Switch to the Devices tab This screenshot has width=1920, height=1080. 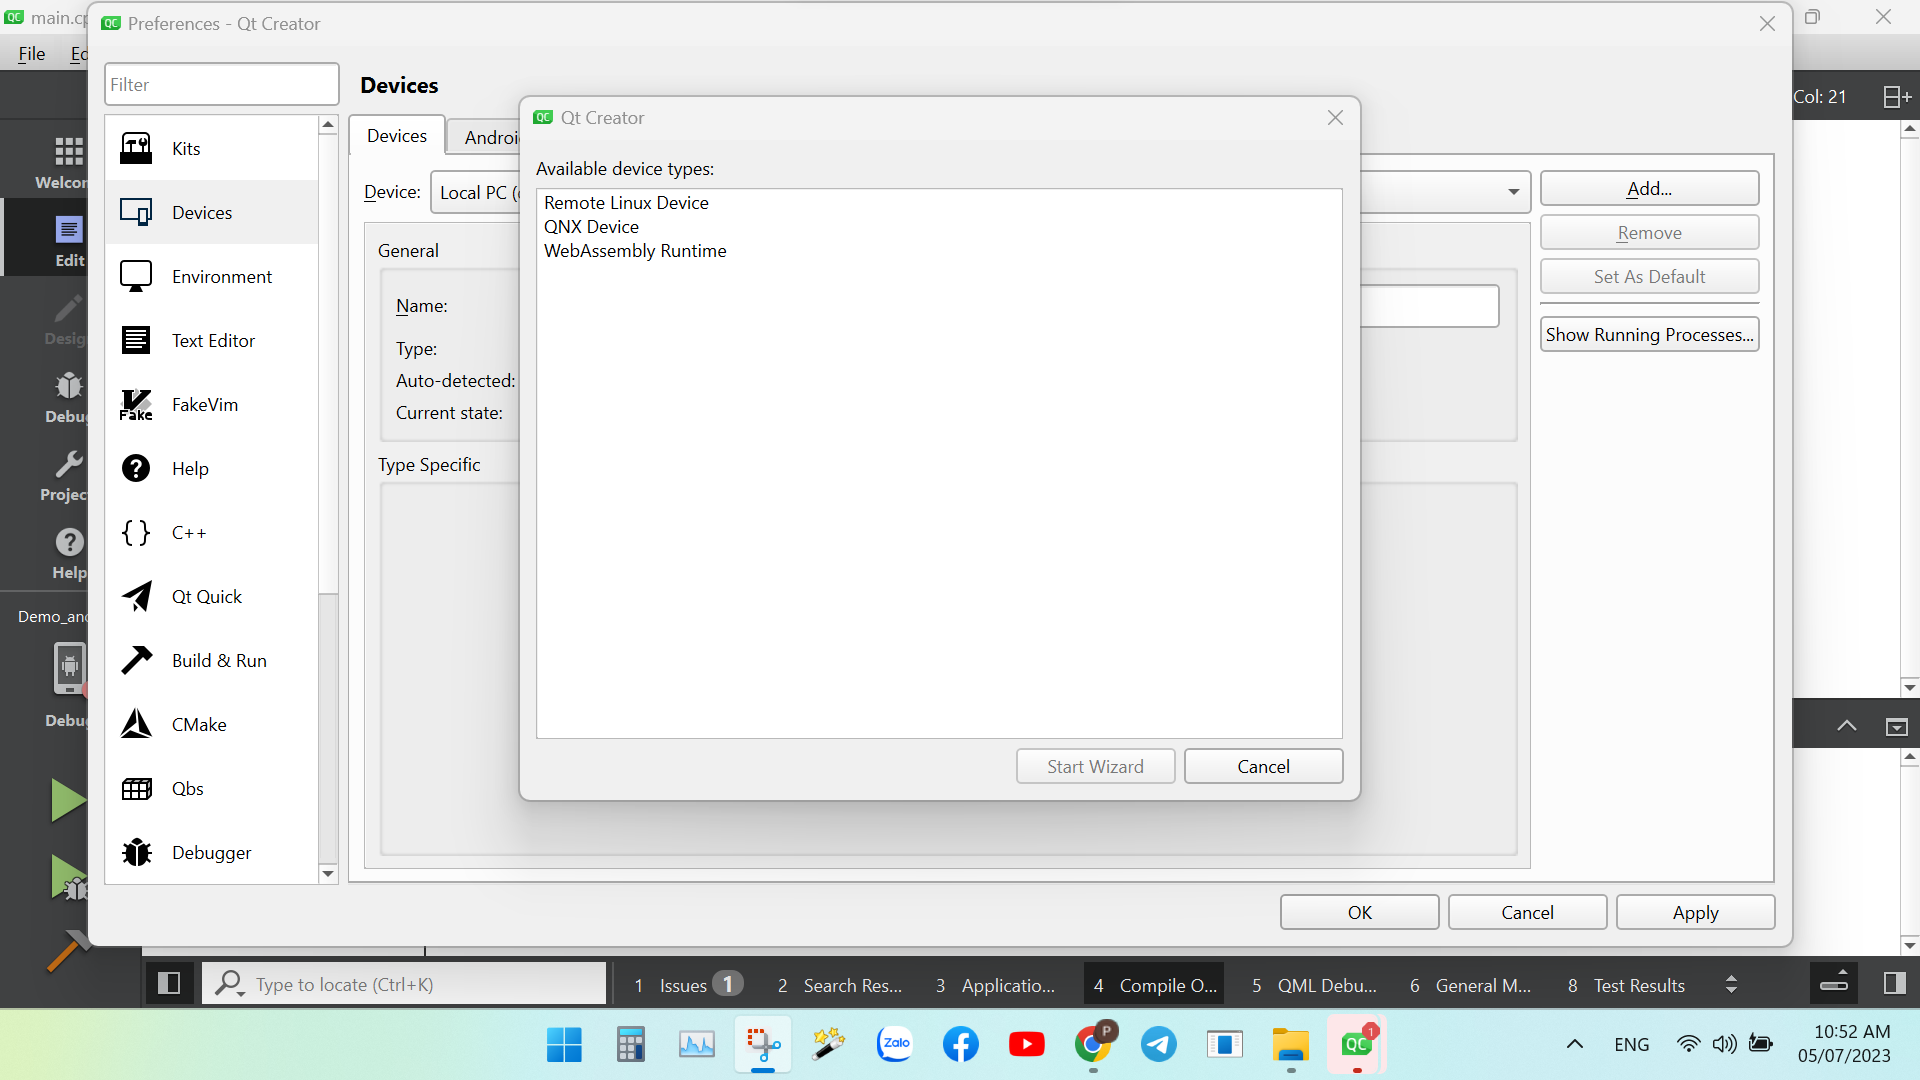pos(397,136)
